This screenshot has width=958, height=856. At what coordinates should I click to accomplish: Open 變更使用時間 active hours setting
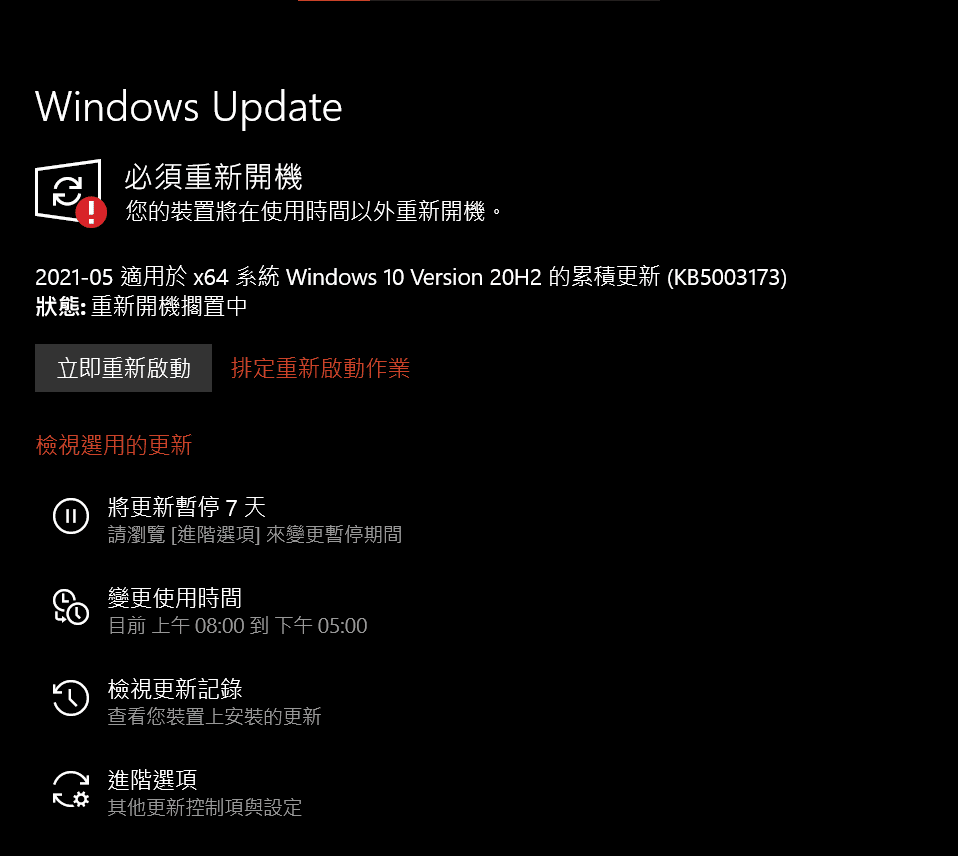tap(175, 598)
